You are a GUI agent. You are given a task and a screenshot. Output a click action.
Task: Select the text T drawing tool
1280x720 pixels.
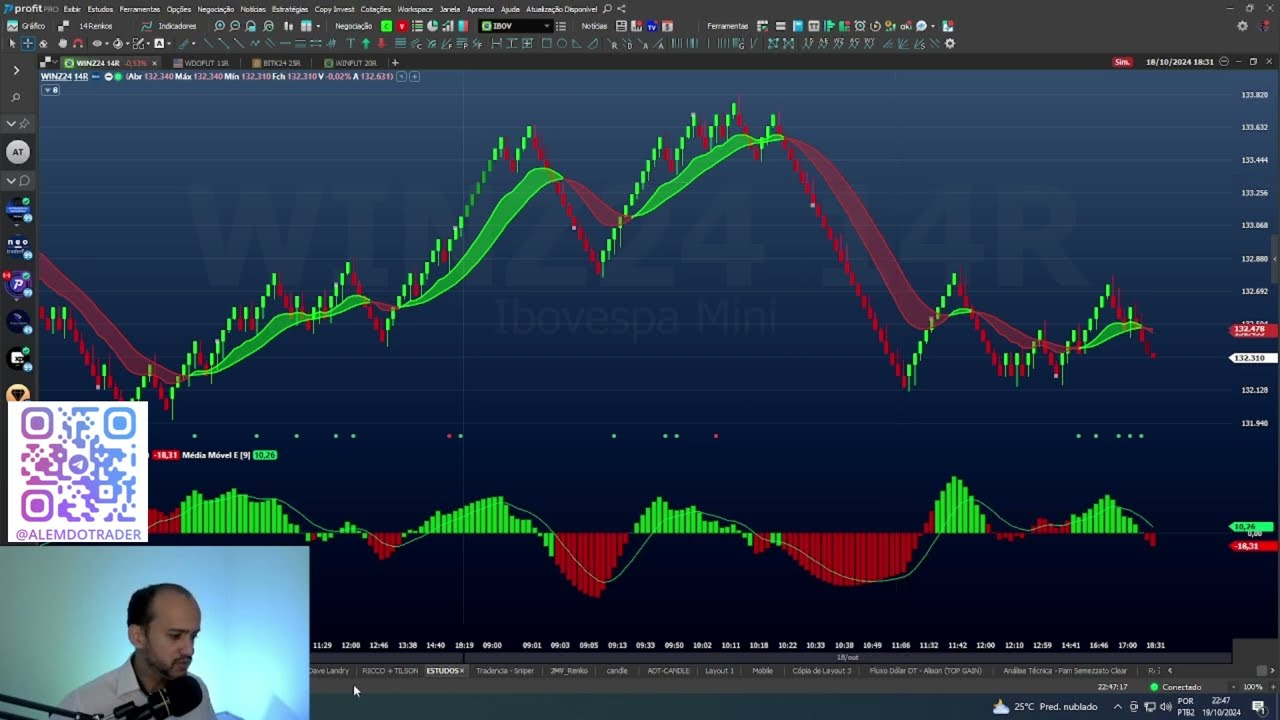[350, 43]
